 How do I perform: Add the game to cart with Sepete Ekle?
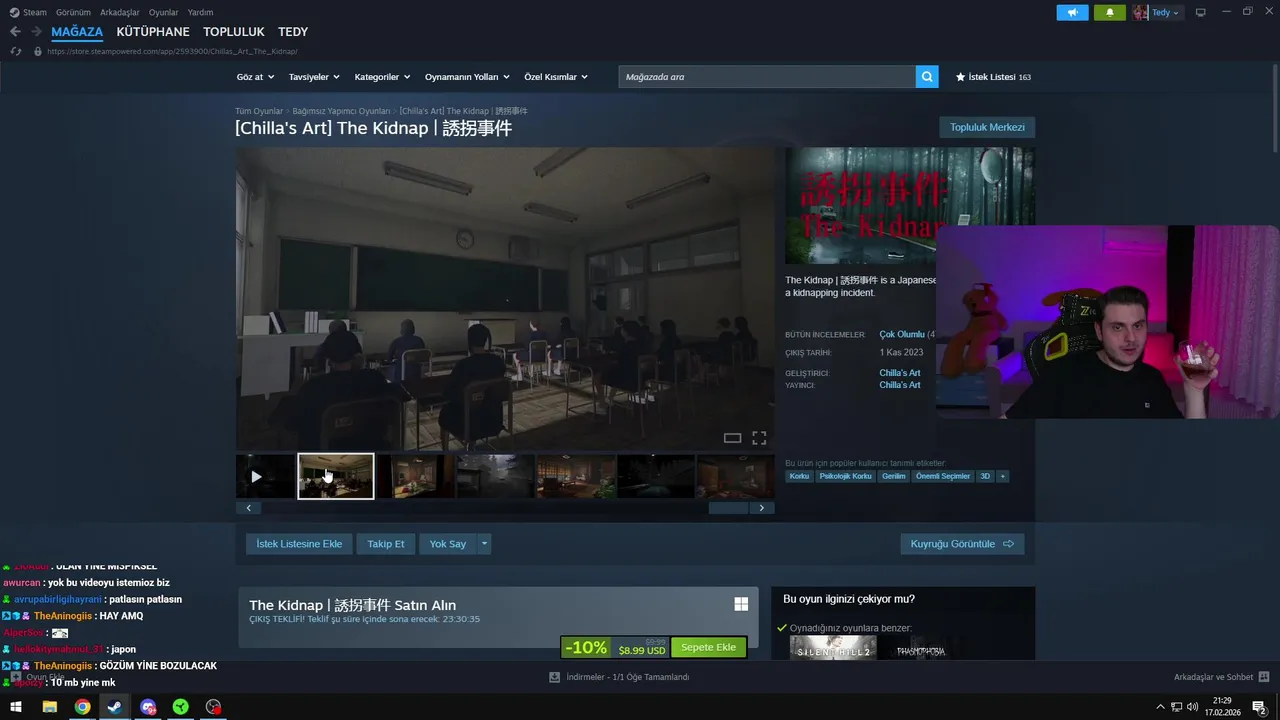click(708, 647)
